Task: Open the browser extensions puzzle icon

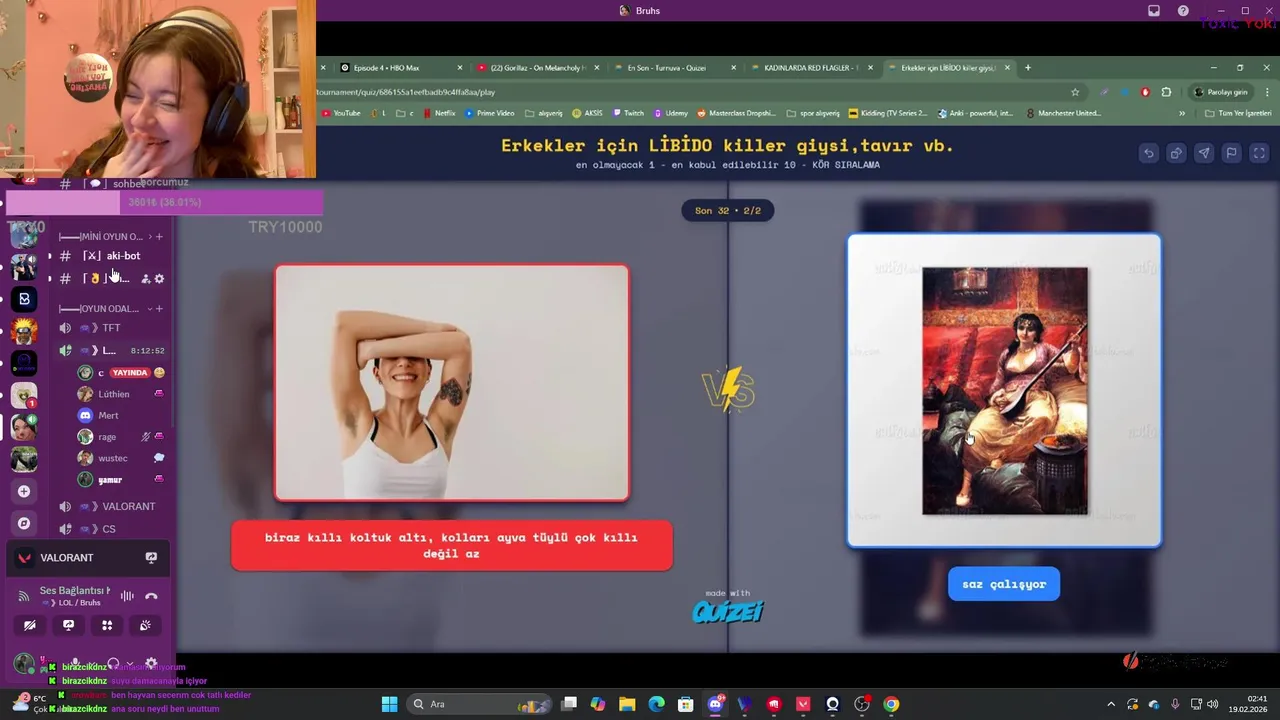Action: click(x=1166, y=92)
